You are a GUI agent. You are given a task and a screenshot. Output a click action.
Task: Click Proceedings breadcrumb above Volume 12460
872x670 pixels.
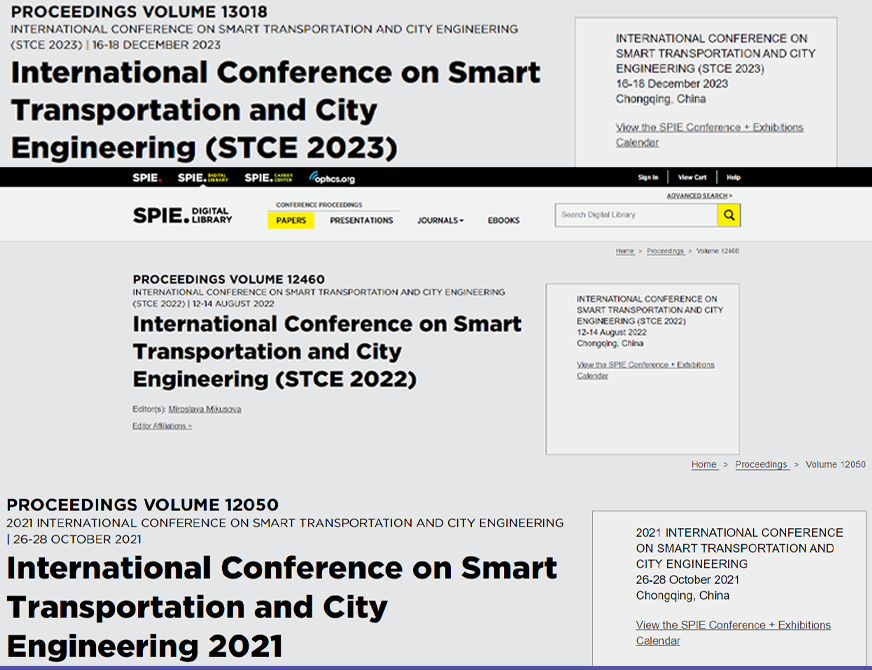[666, 251]
